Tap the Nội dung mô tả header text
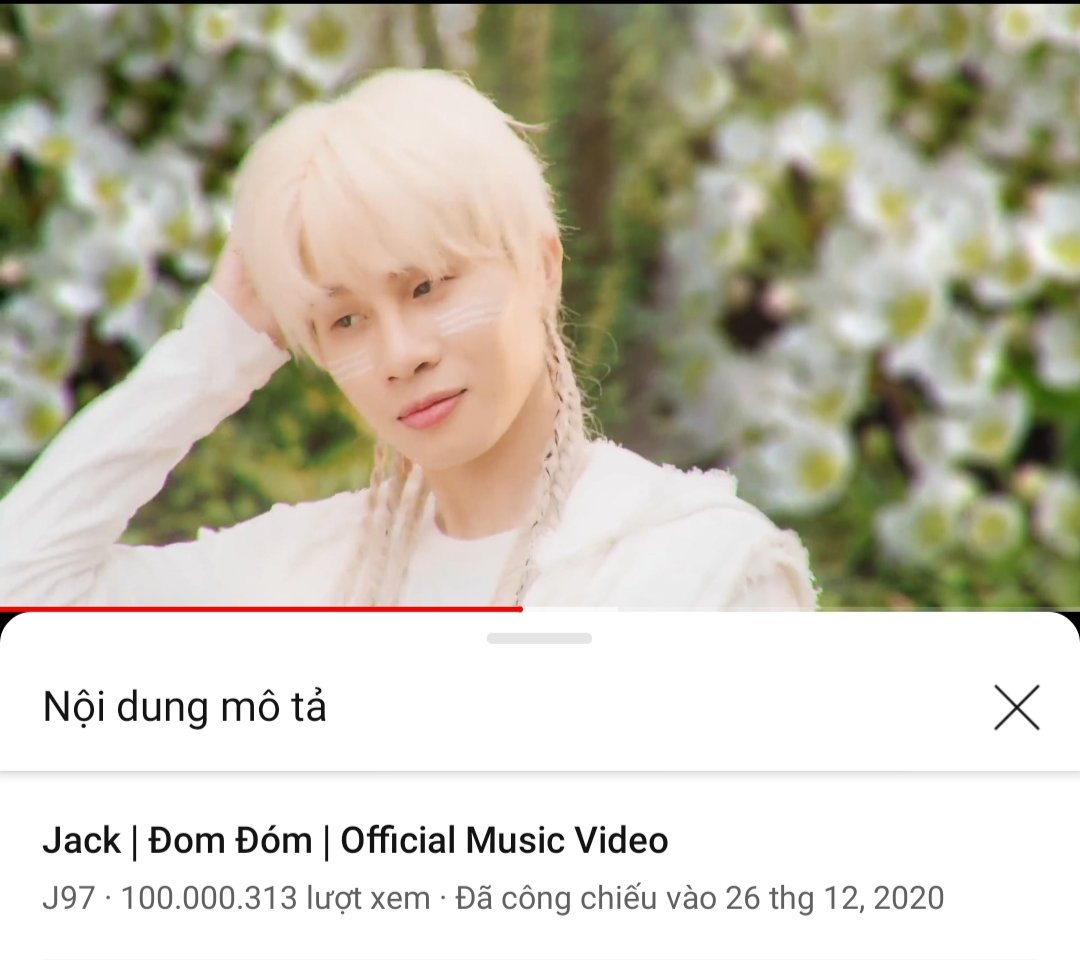 [x=185, y=707]
